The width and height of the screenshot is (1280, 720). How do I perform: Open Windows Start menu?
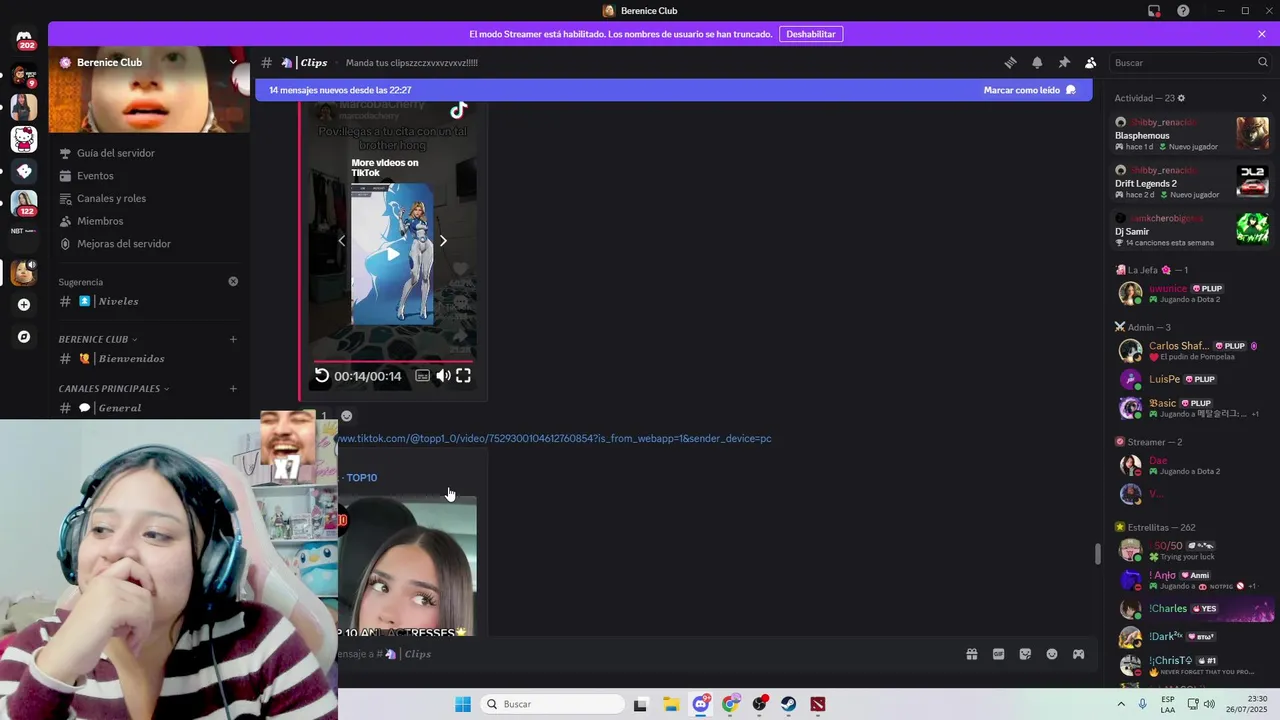click(x=463, y=704)
